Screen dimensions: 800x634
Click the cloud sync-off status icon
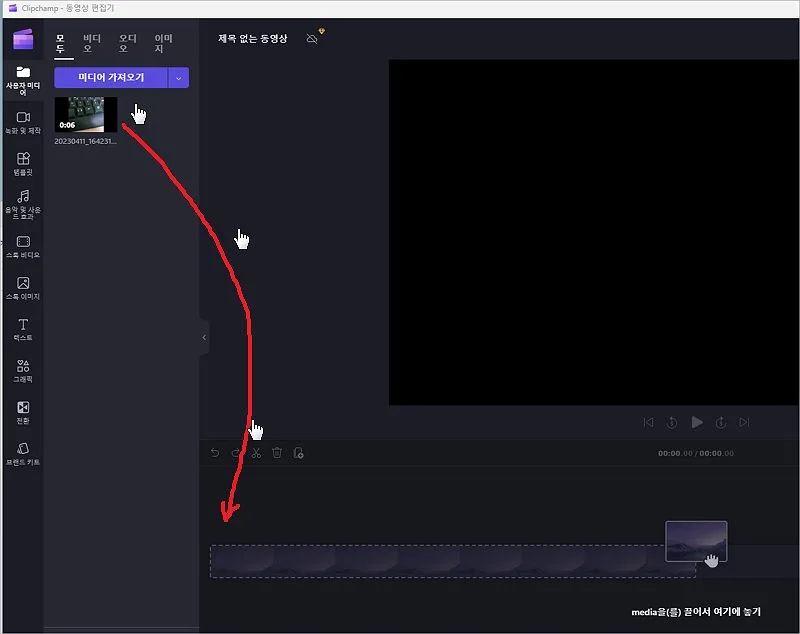coord(312,38)
